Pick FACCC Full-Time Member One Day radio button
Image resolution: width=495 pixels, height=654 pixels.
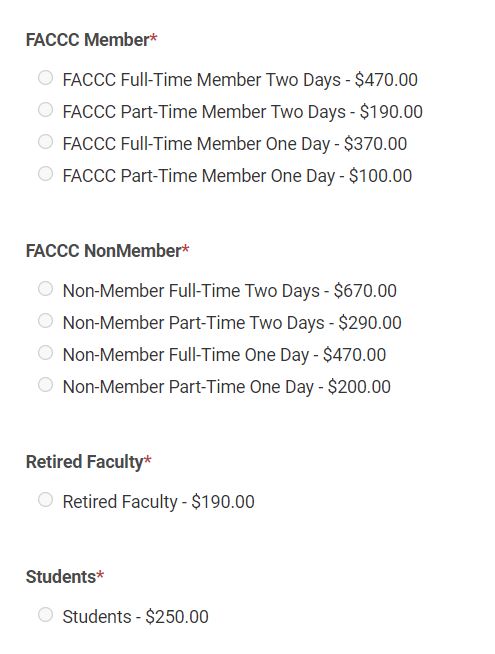(45, 141)
